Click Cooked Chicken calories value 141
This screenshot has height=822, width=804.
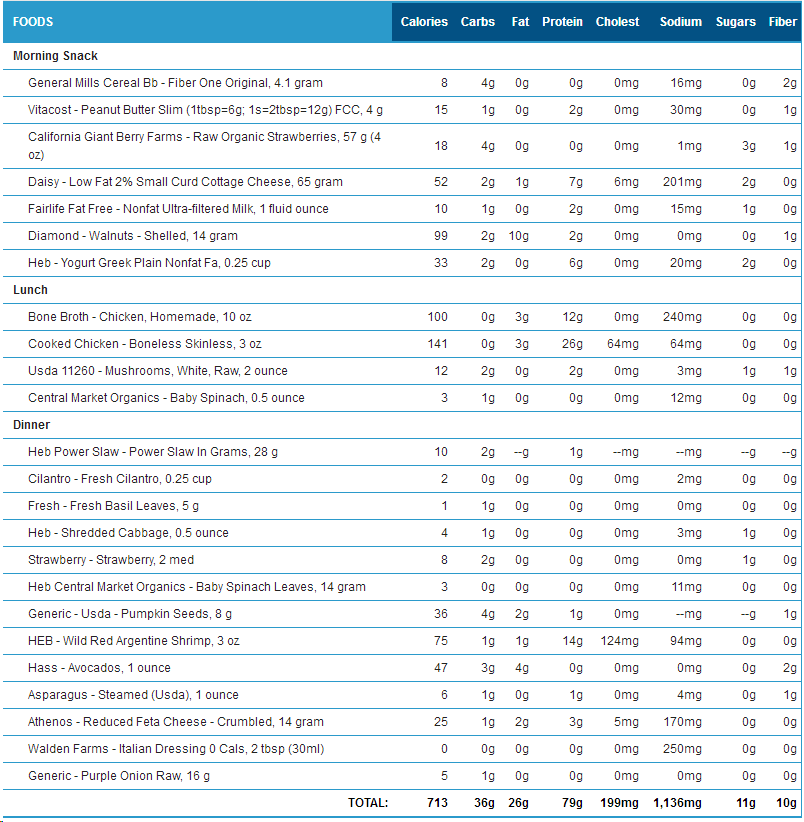(x=438, y=344)
